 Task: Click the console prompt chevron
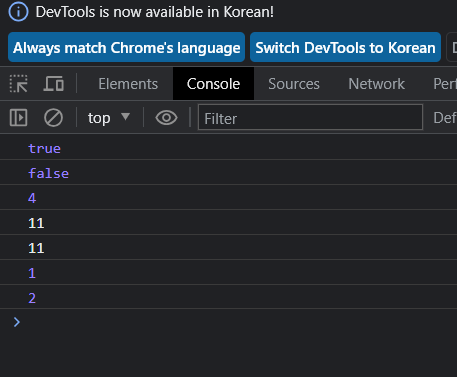[17, 322]
